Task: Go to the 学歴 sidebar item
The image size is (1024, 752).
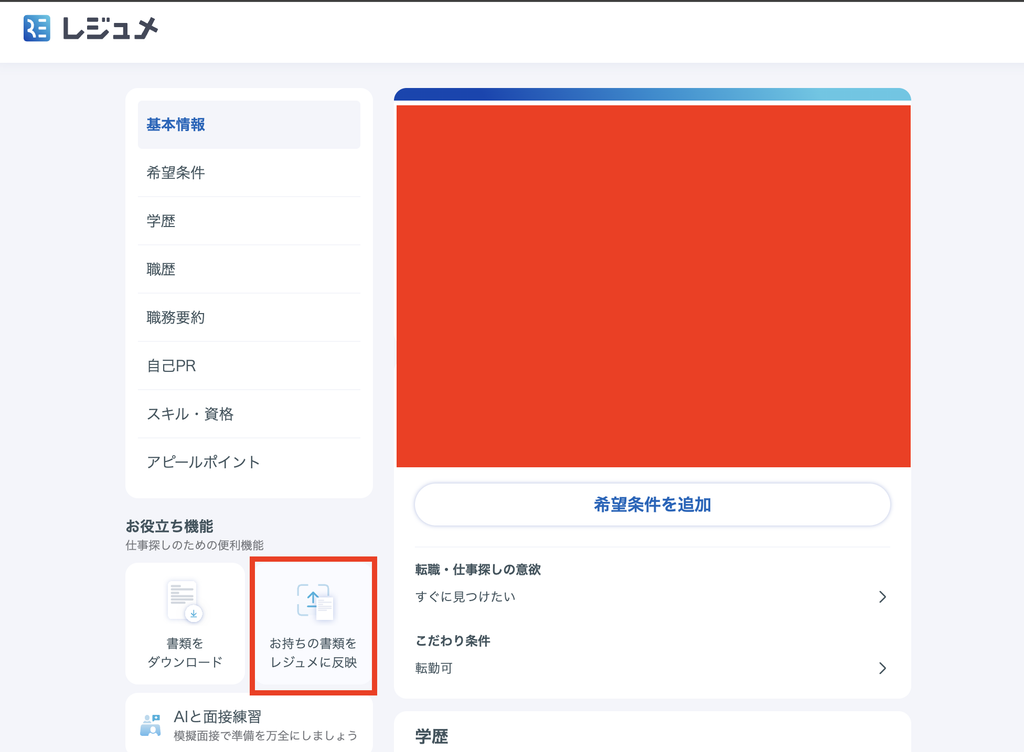Action: (x=249, y=221)
